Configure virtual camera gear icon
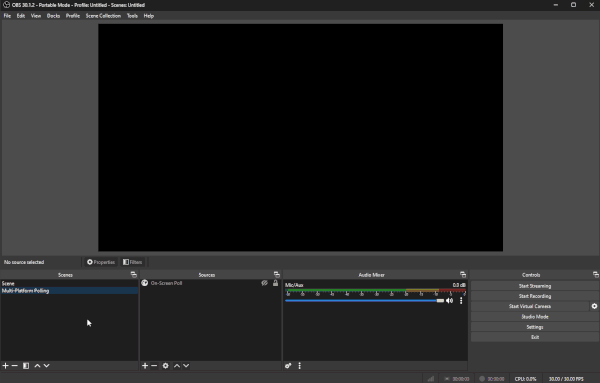Image resolution: width=600 pixels, height=383 pixels. click(594, 306)
